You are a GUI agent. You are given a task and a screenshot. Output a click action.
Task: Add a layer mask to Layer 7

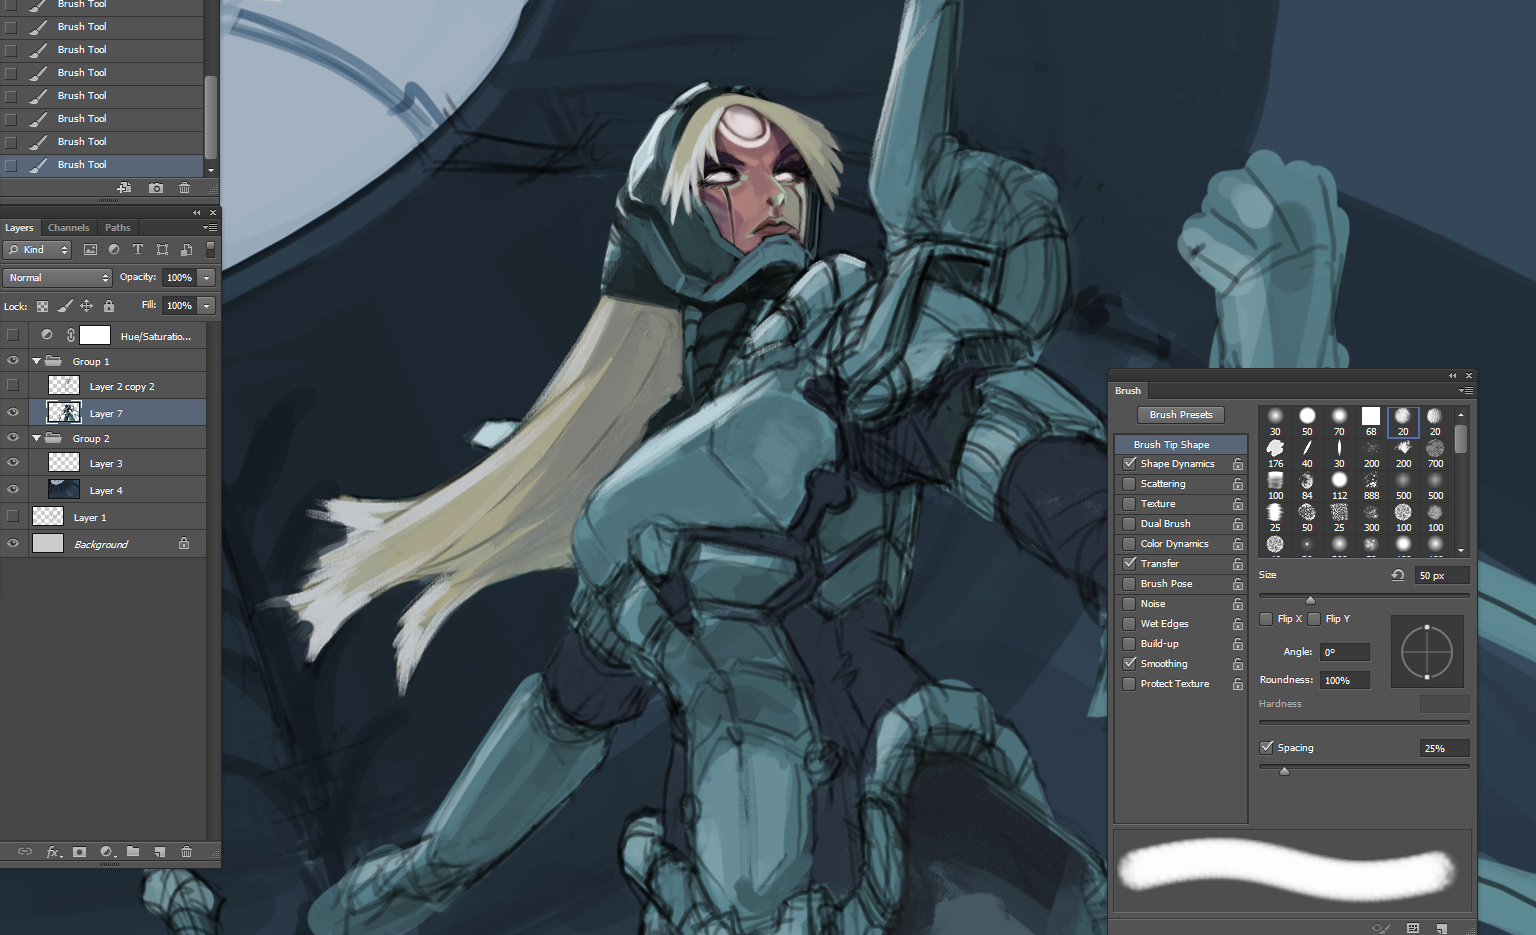point(79,852)
